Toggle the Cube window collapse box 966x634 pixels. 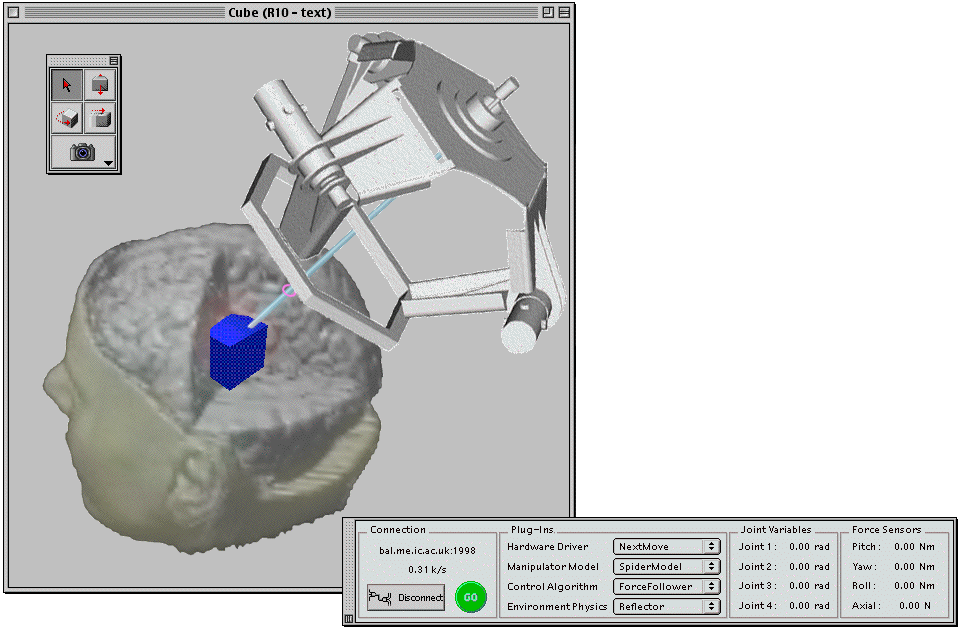tap(565, 12)
